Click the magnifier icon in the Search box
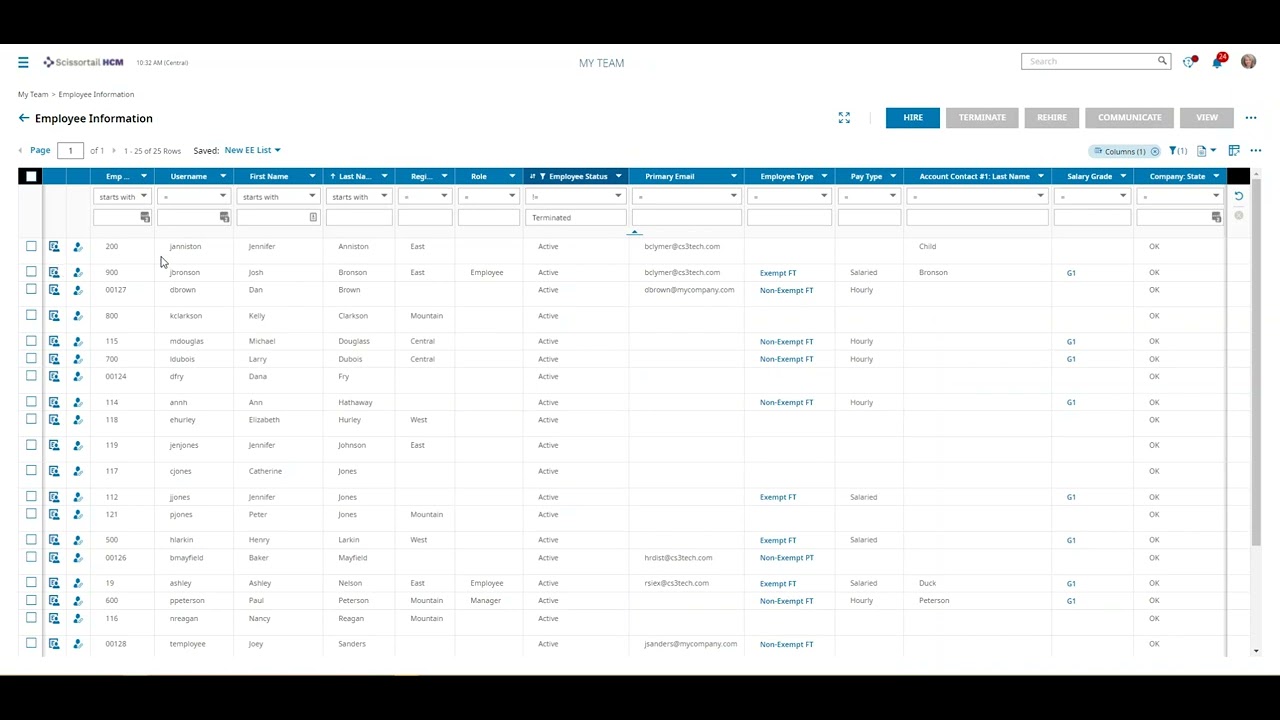The width and height of the screenshot is (1280, 720). coord(1162,61)
